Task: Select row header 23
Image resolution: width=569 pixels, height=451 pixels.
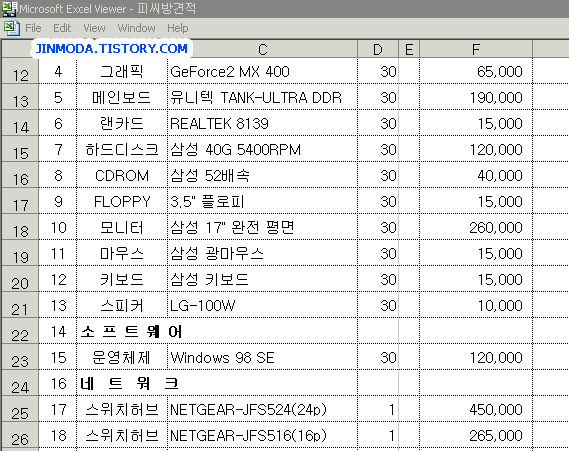Action: [20, 357]
